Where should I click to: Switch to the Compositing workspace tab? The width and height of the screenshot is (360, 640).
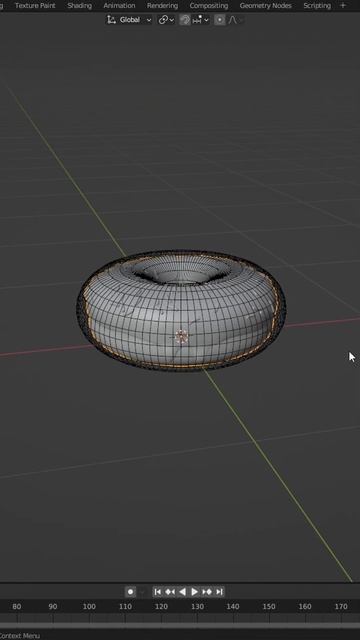(209, 6)
